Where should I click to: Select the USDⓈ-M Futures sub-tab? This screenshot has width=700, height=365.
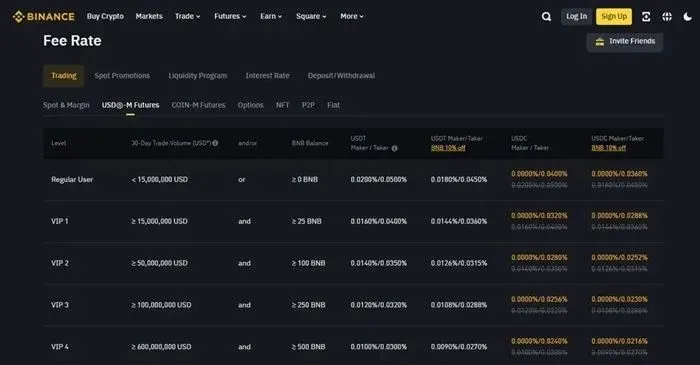130,105
